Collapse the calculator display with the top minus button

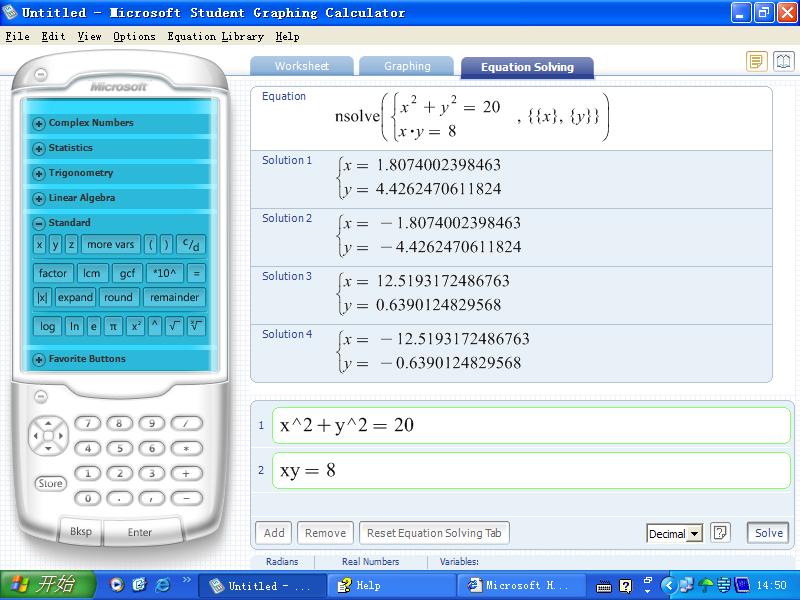(x=41, y=74)
